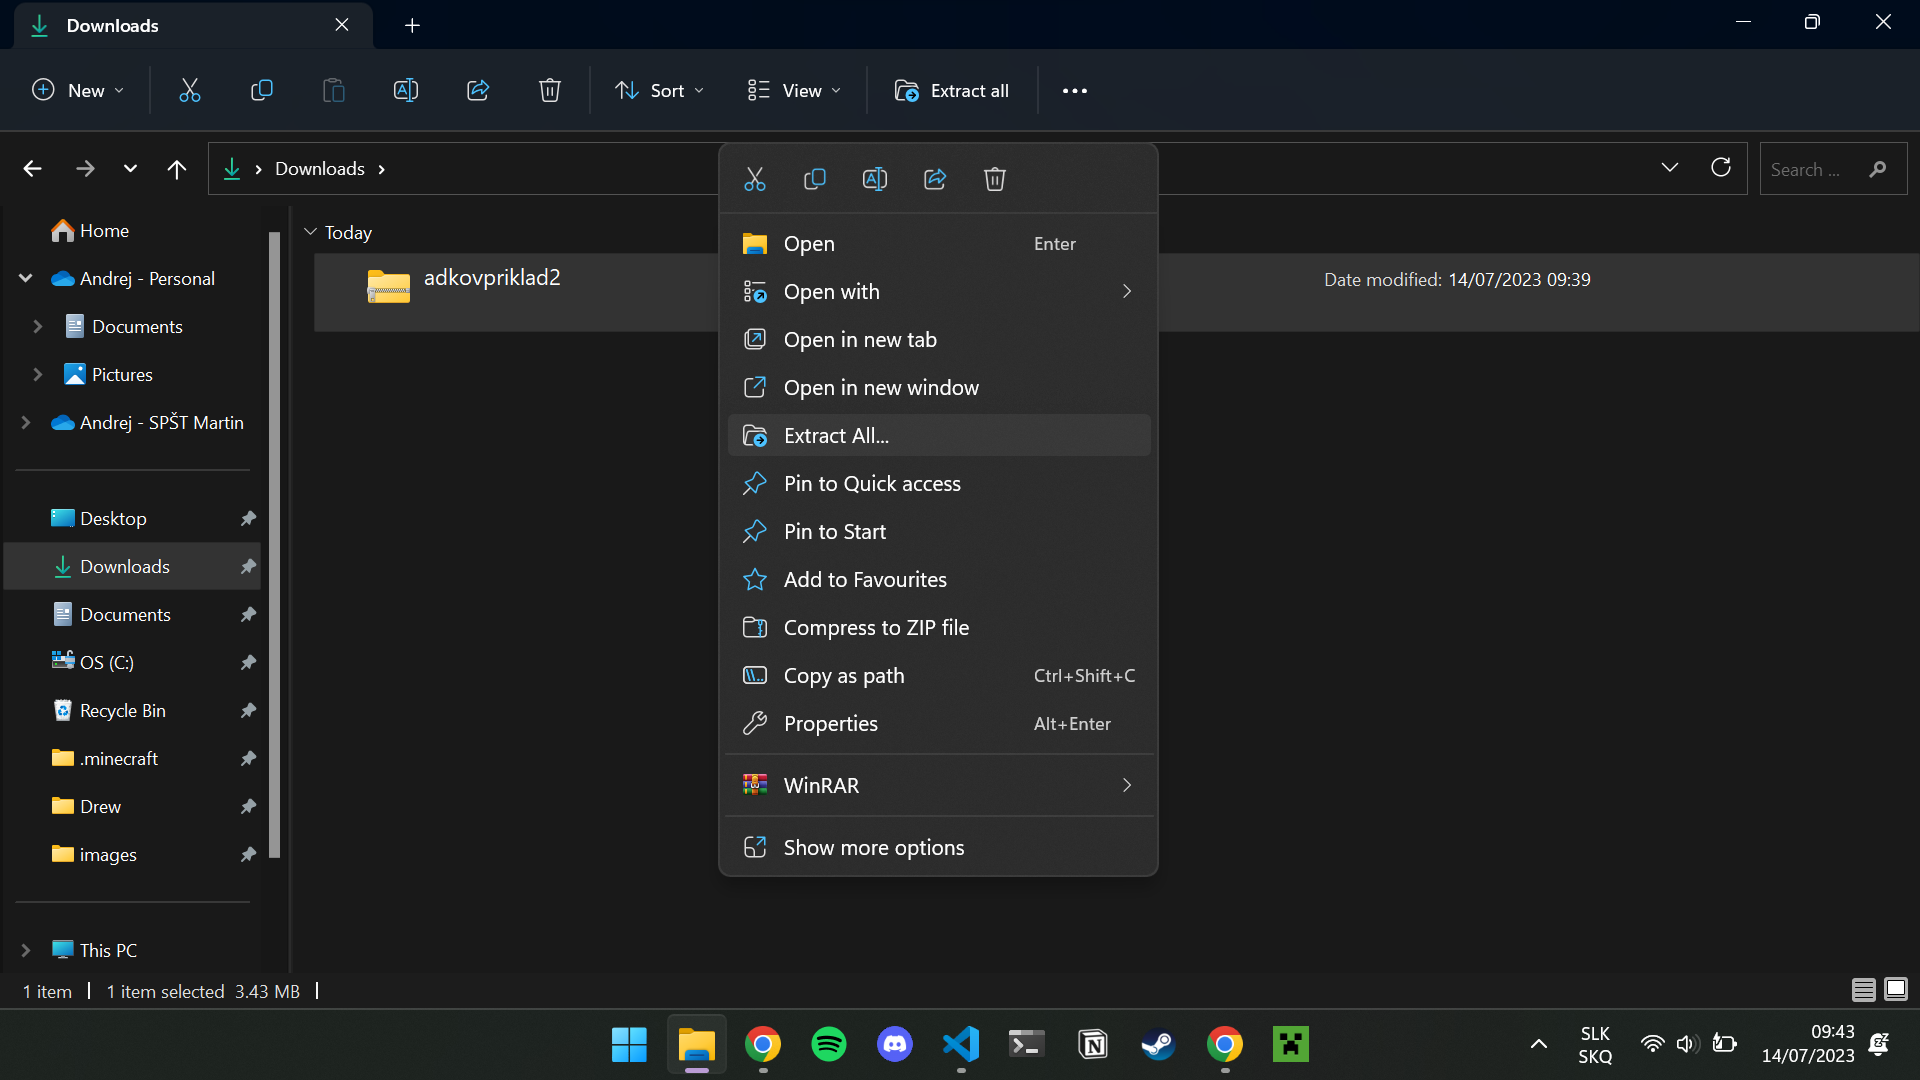Click the Copy icon in the main toolbar
Image resolution: width=1920 pixels, height=1080 pixels.
click(x=262, y=91)
